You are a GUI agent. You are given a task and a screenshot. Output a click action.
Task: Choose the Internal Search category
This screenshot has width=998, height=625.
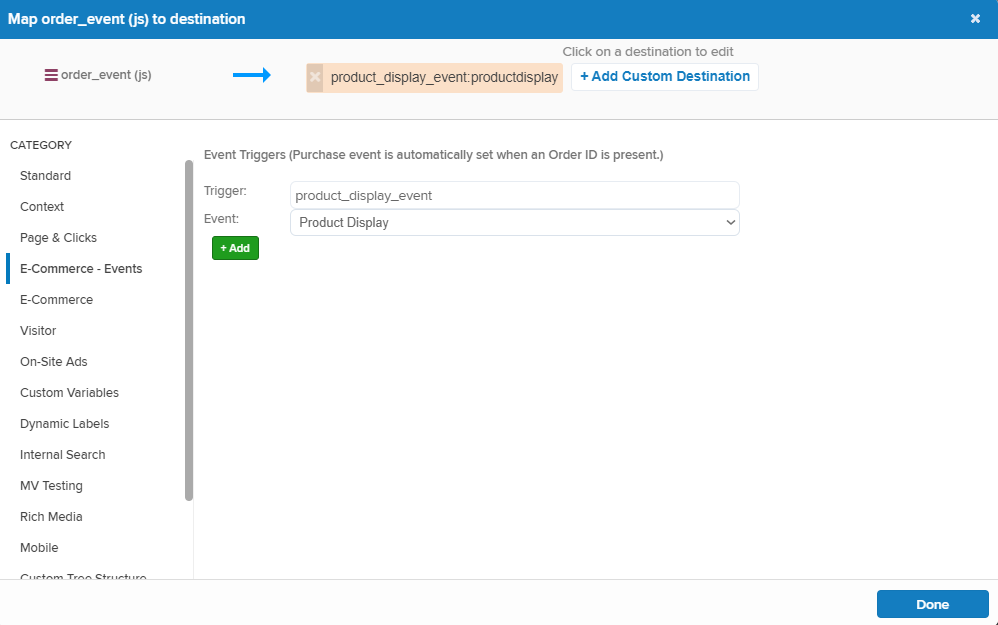pyautogui.click(x=62, y=455)
